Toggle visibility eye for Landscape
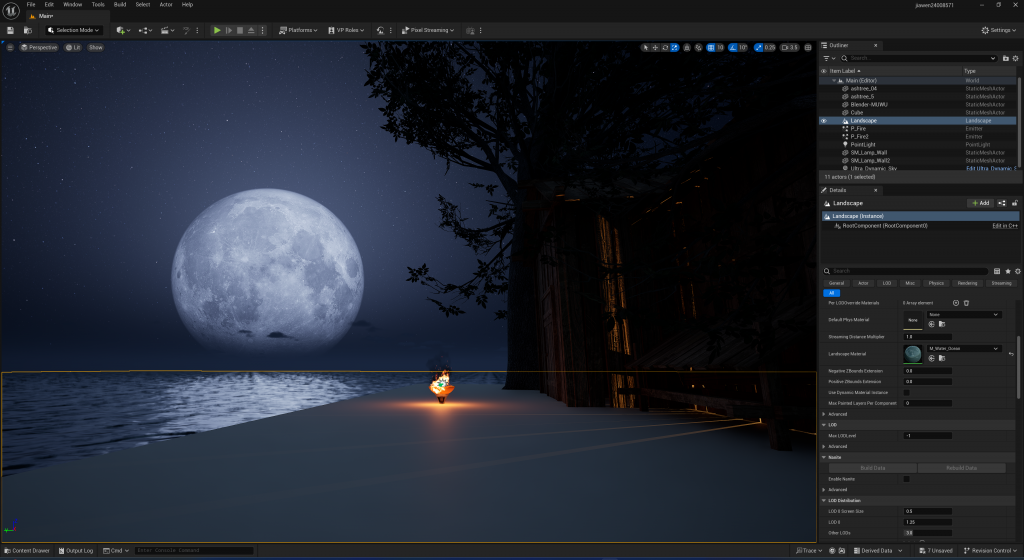This screenshot has width=1024, height=560. pos(824,120)
